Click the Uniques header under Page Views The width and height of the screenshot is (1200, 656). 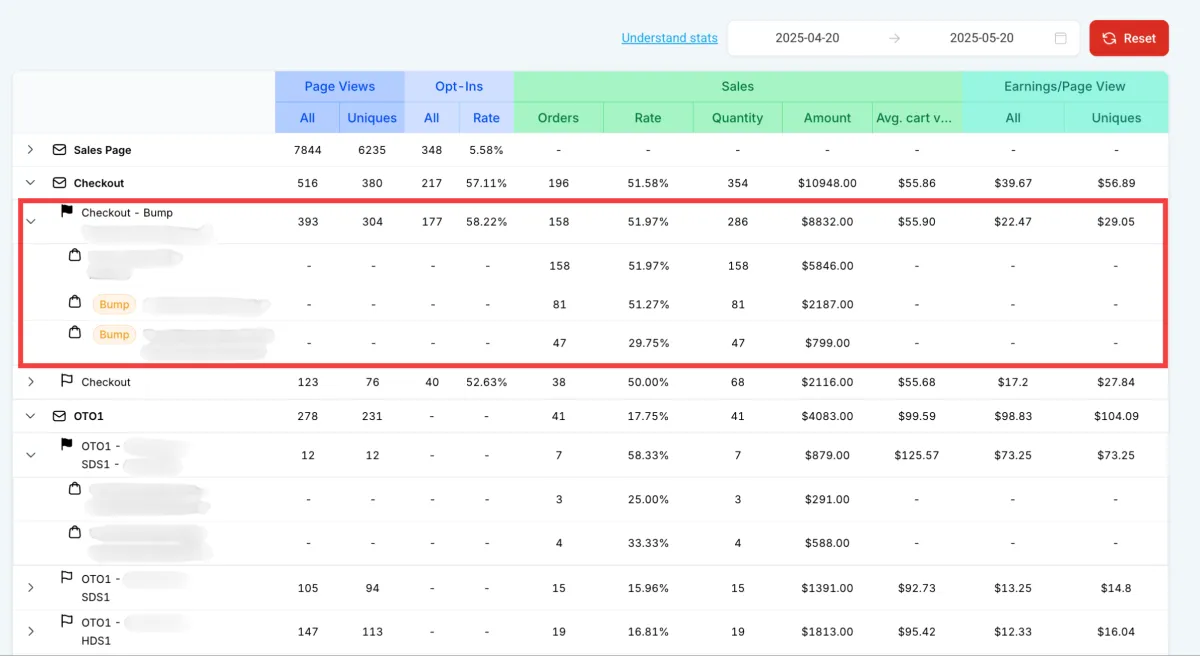pyautogui.click(x=372, y=117)
